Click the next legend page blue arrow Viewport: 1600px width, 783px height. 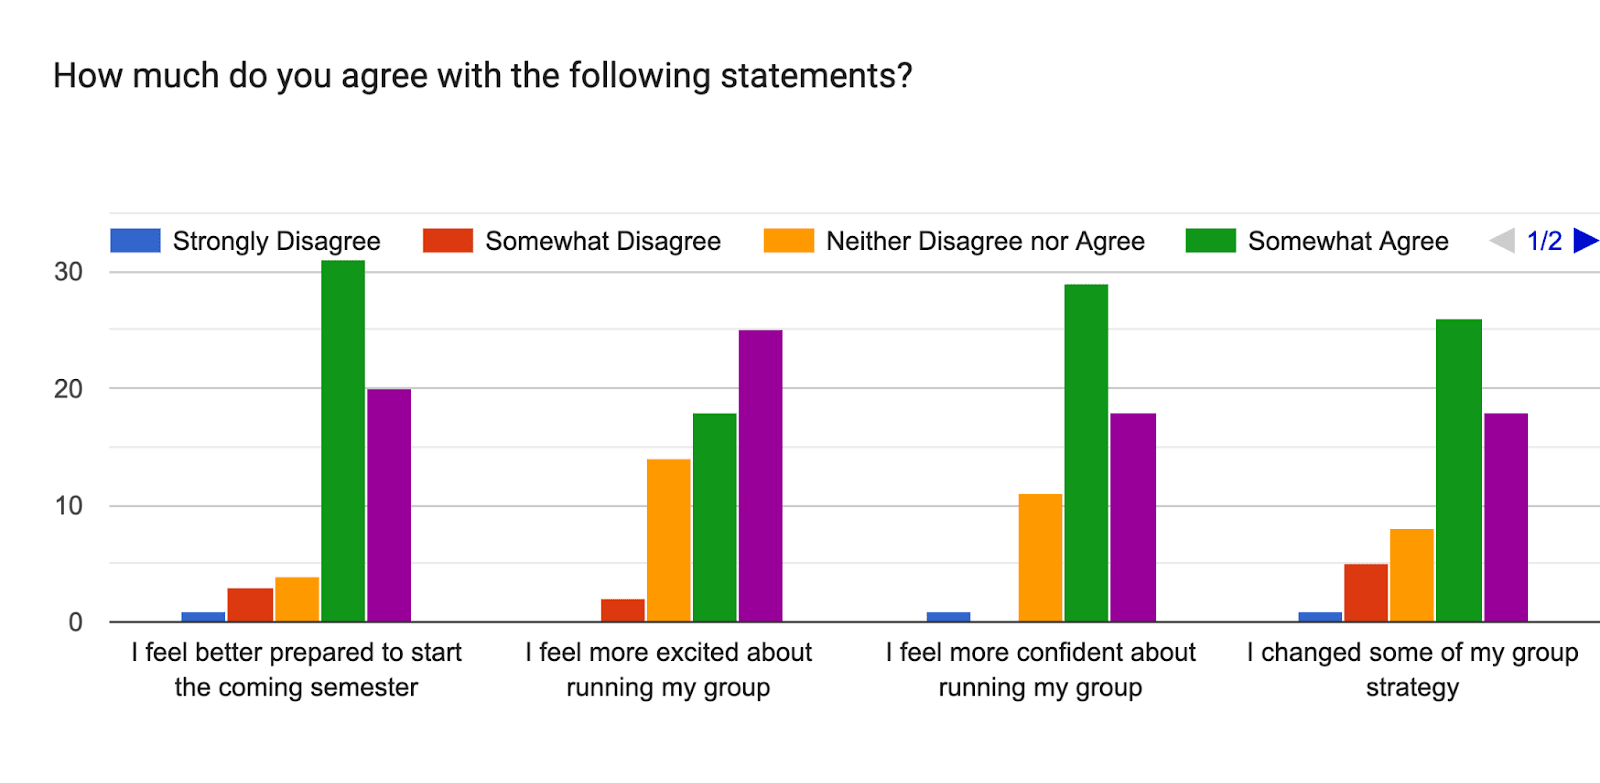click(1586, 240)
